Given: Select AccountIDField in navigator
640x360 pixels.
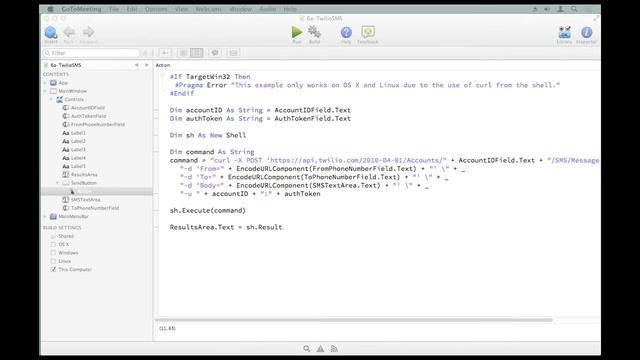Looking at the screenshot, I should 87,108.
